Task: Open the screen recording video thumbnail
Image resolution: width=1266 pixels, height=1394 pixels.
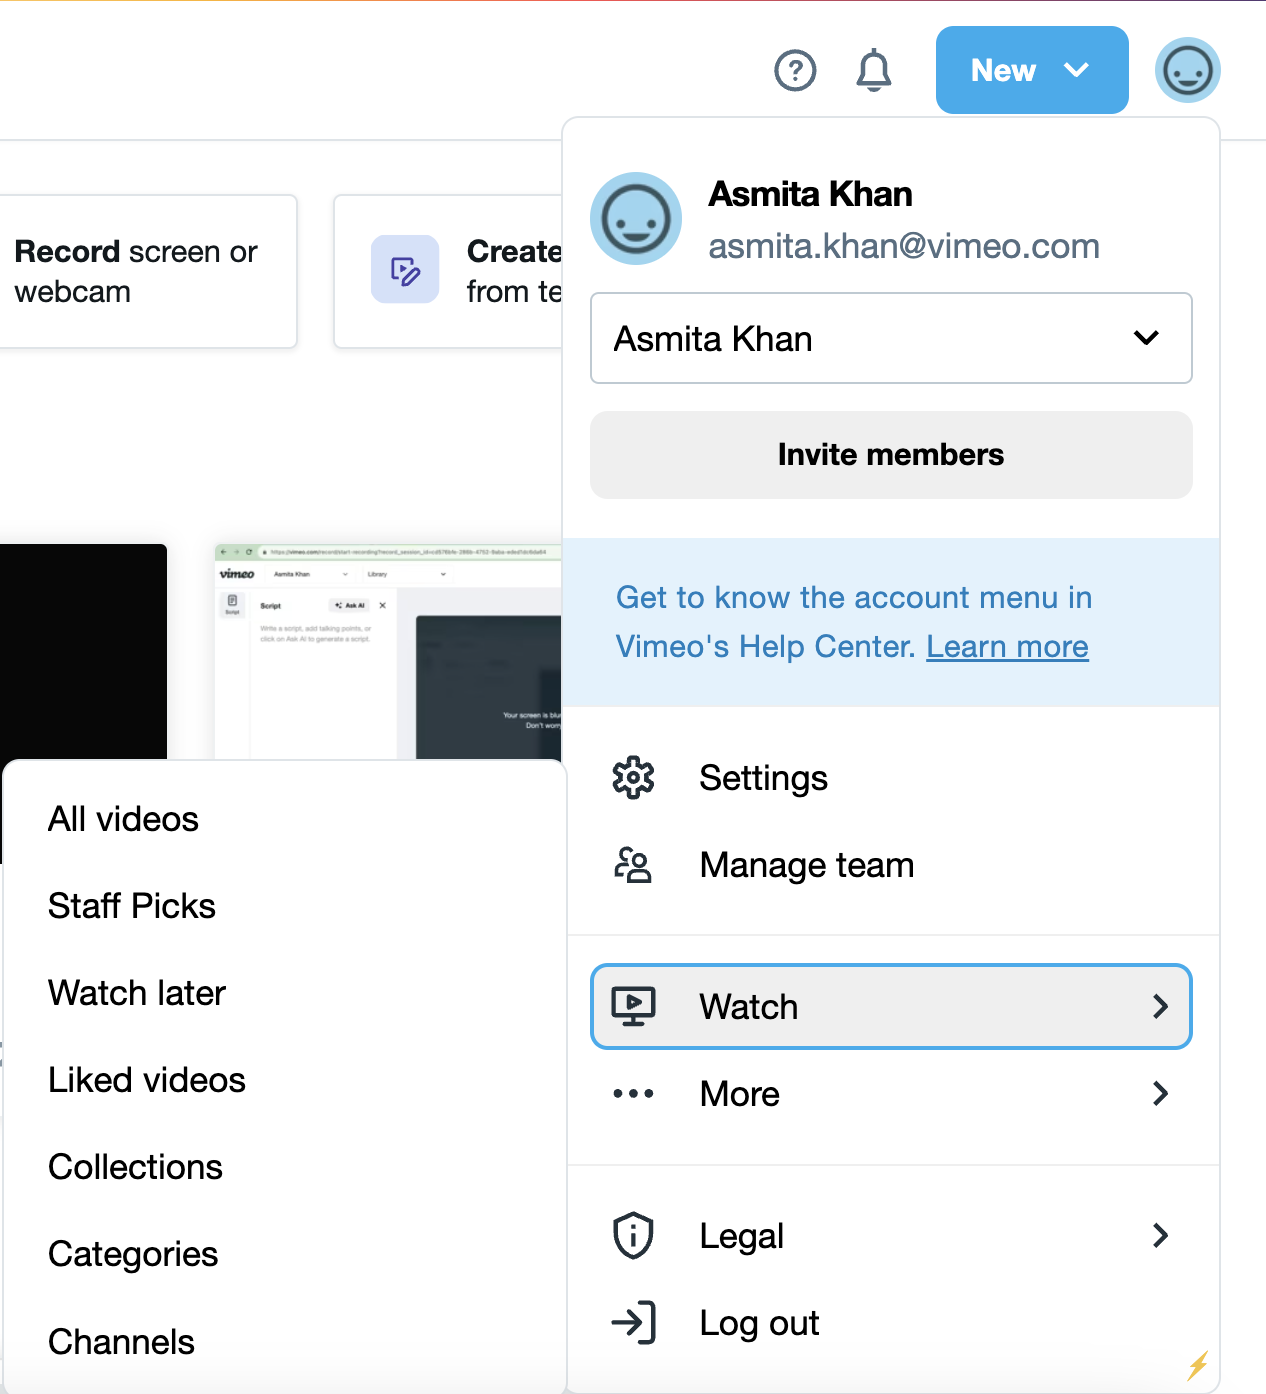Action: click(x=389, y=652)
